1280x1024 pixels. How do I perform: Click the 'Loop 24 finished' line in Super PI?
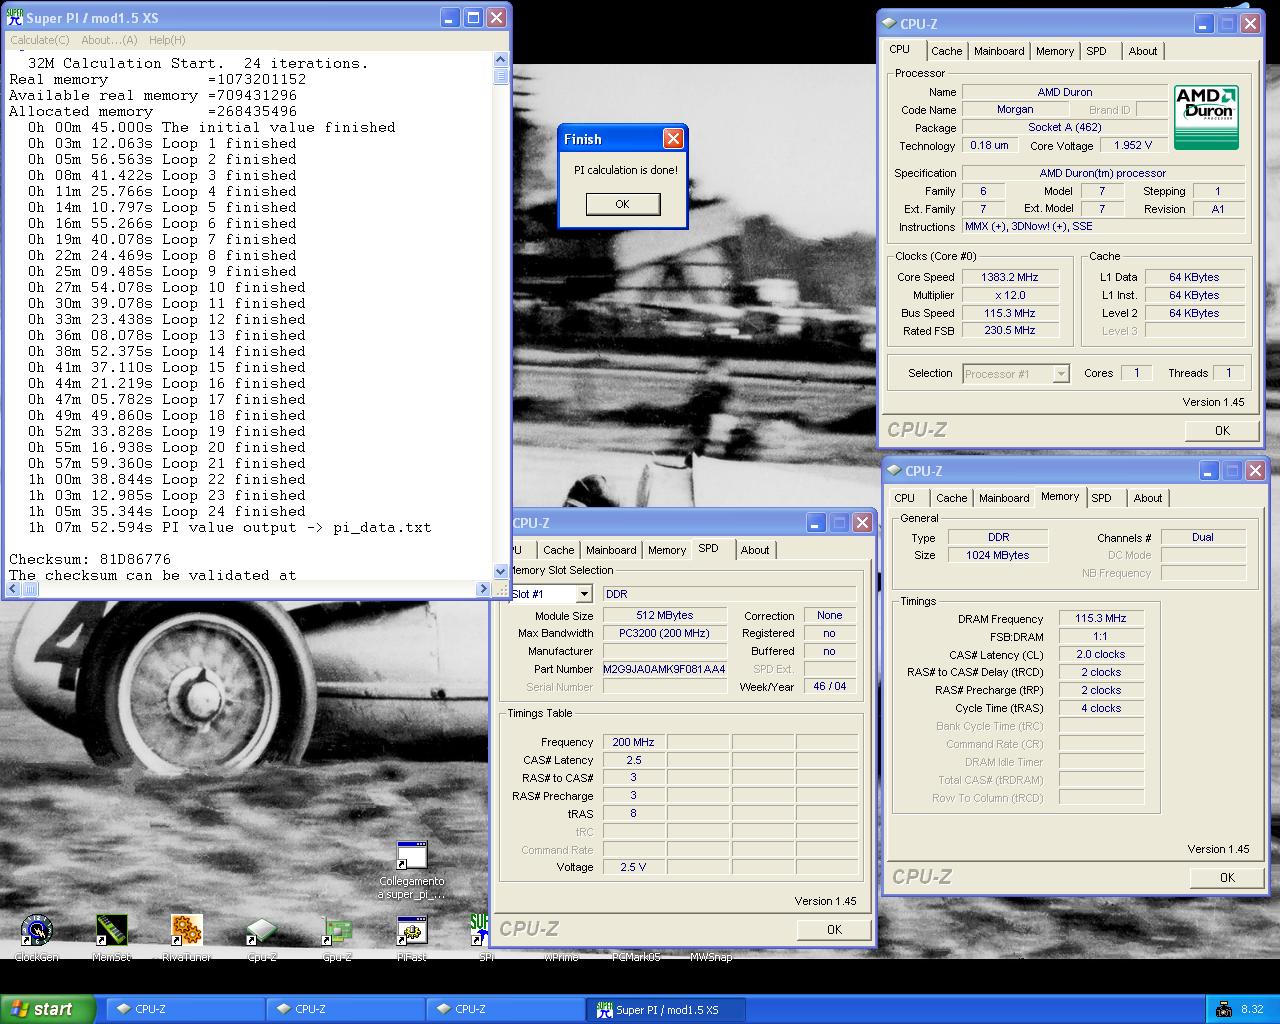click(x=166, y=511)
